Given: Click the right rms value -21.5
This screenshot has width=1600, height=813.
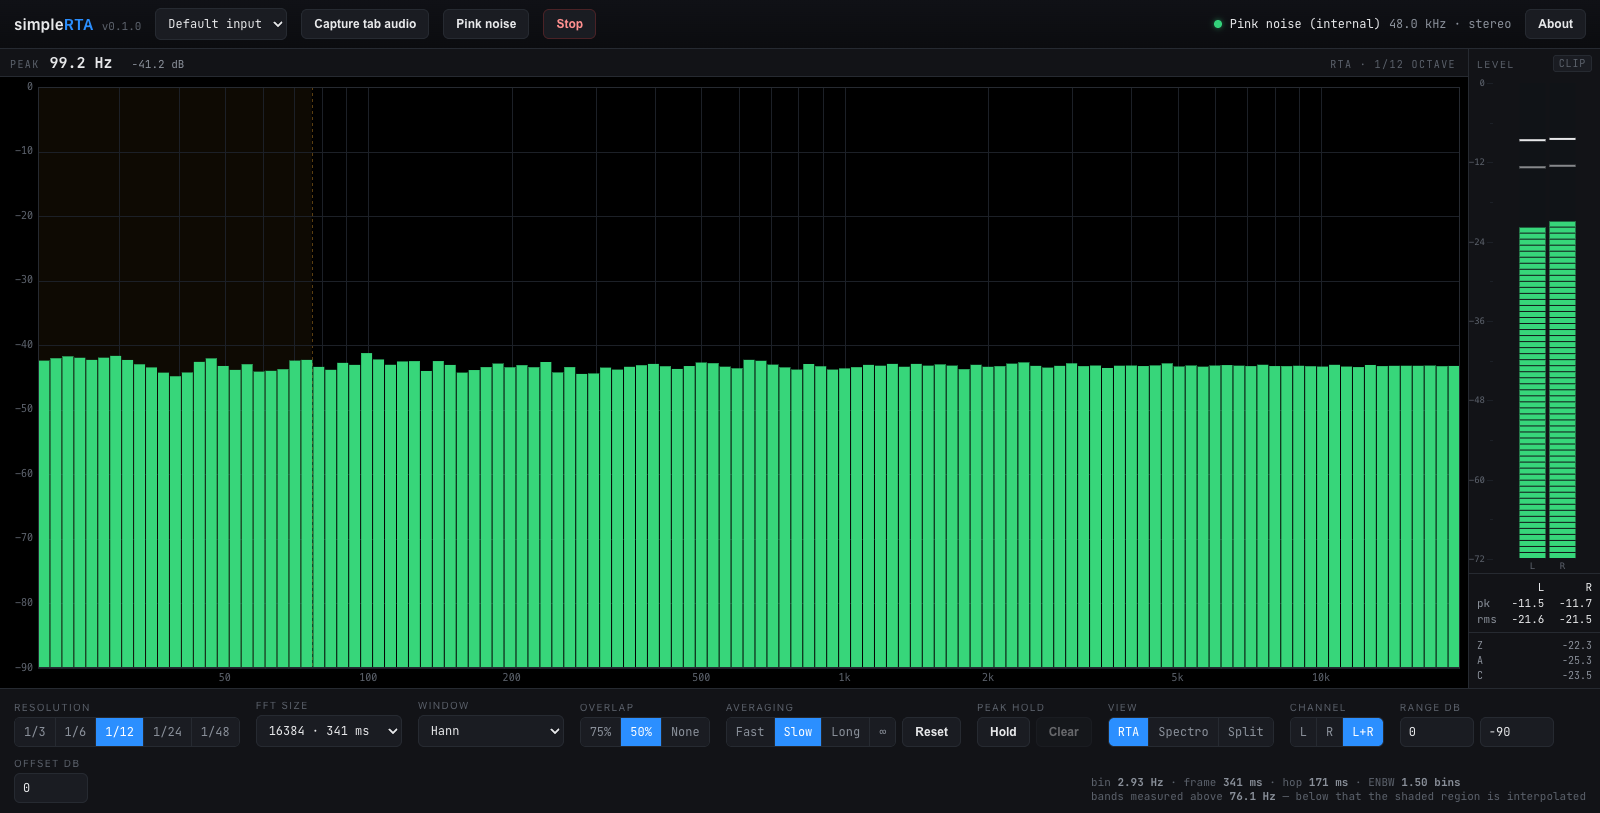Looking at the screenshot, I should point(1575,620).
